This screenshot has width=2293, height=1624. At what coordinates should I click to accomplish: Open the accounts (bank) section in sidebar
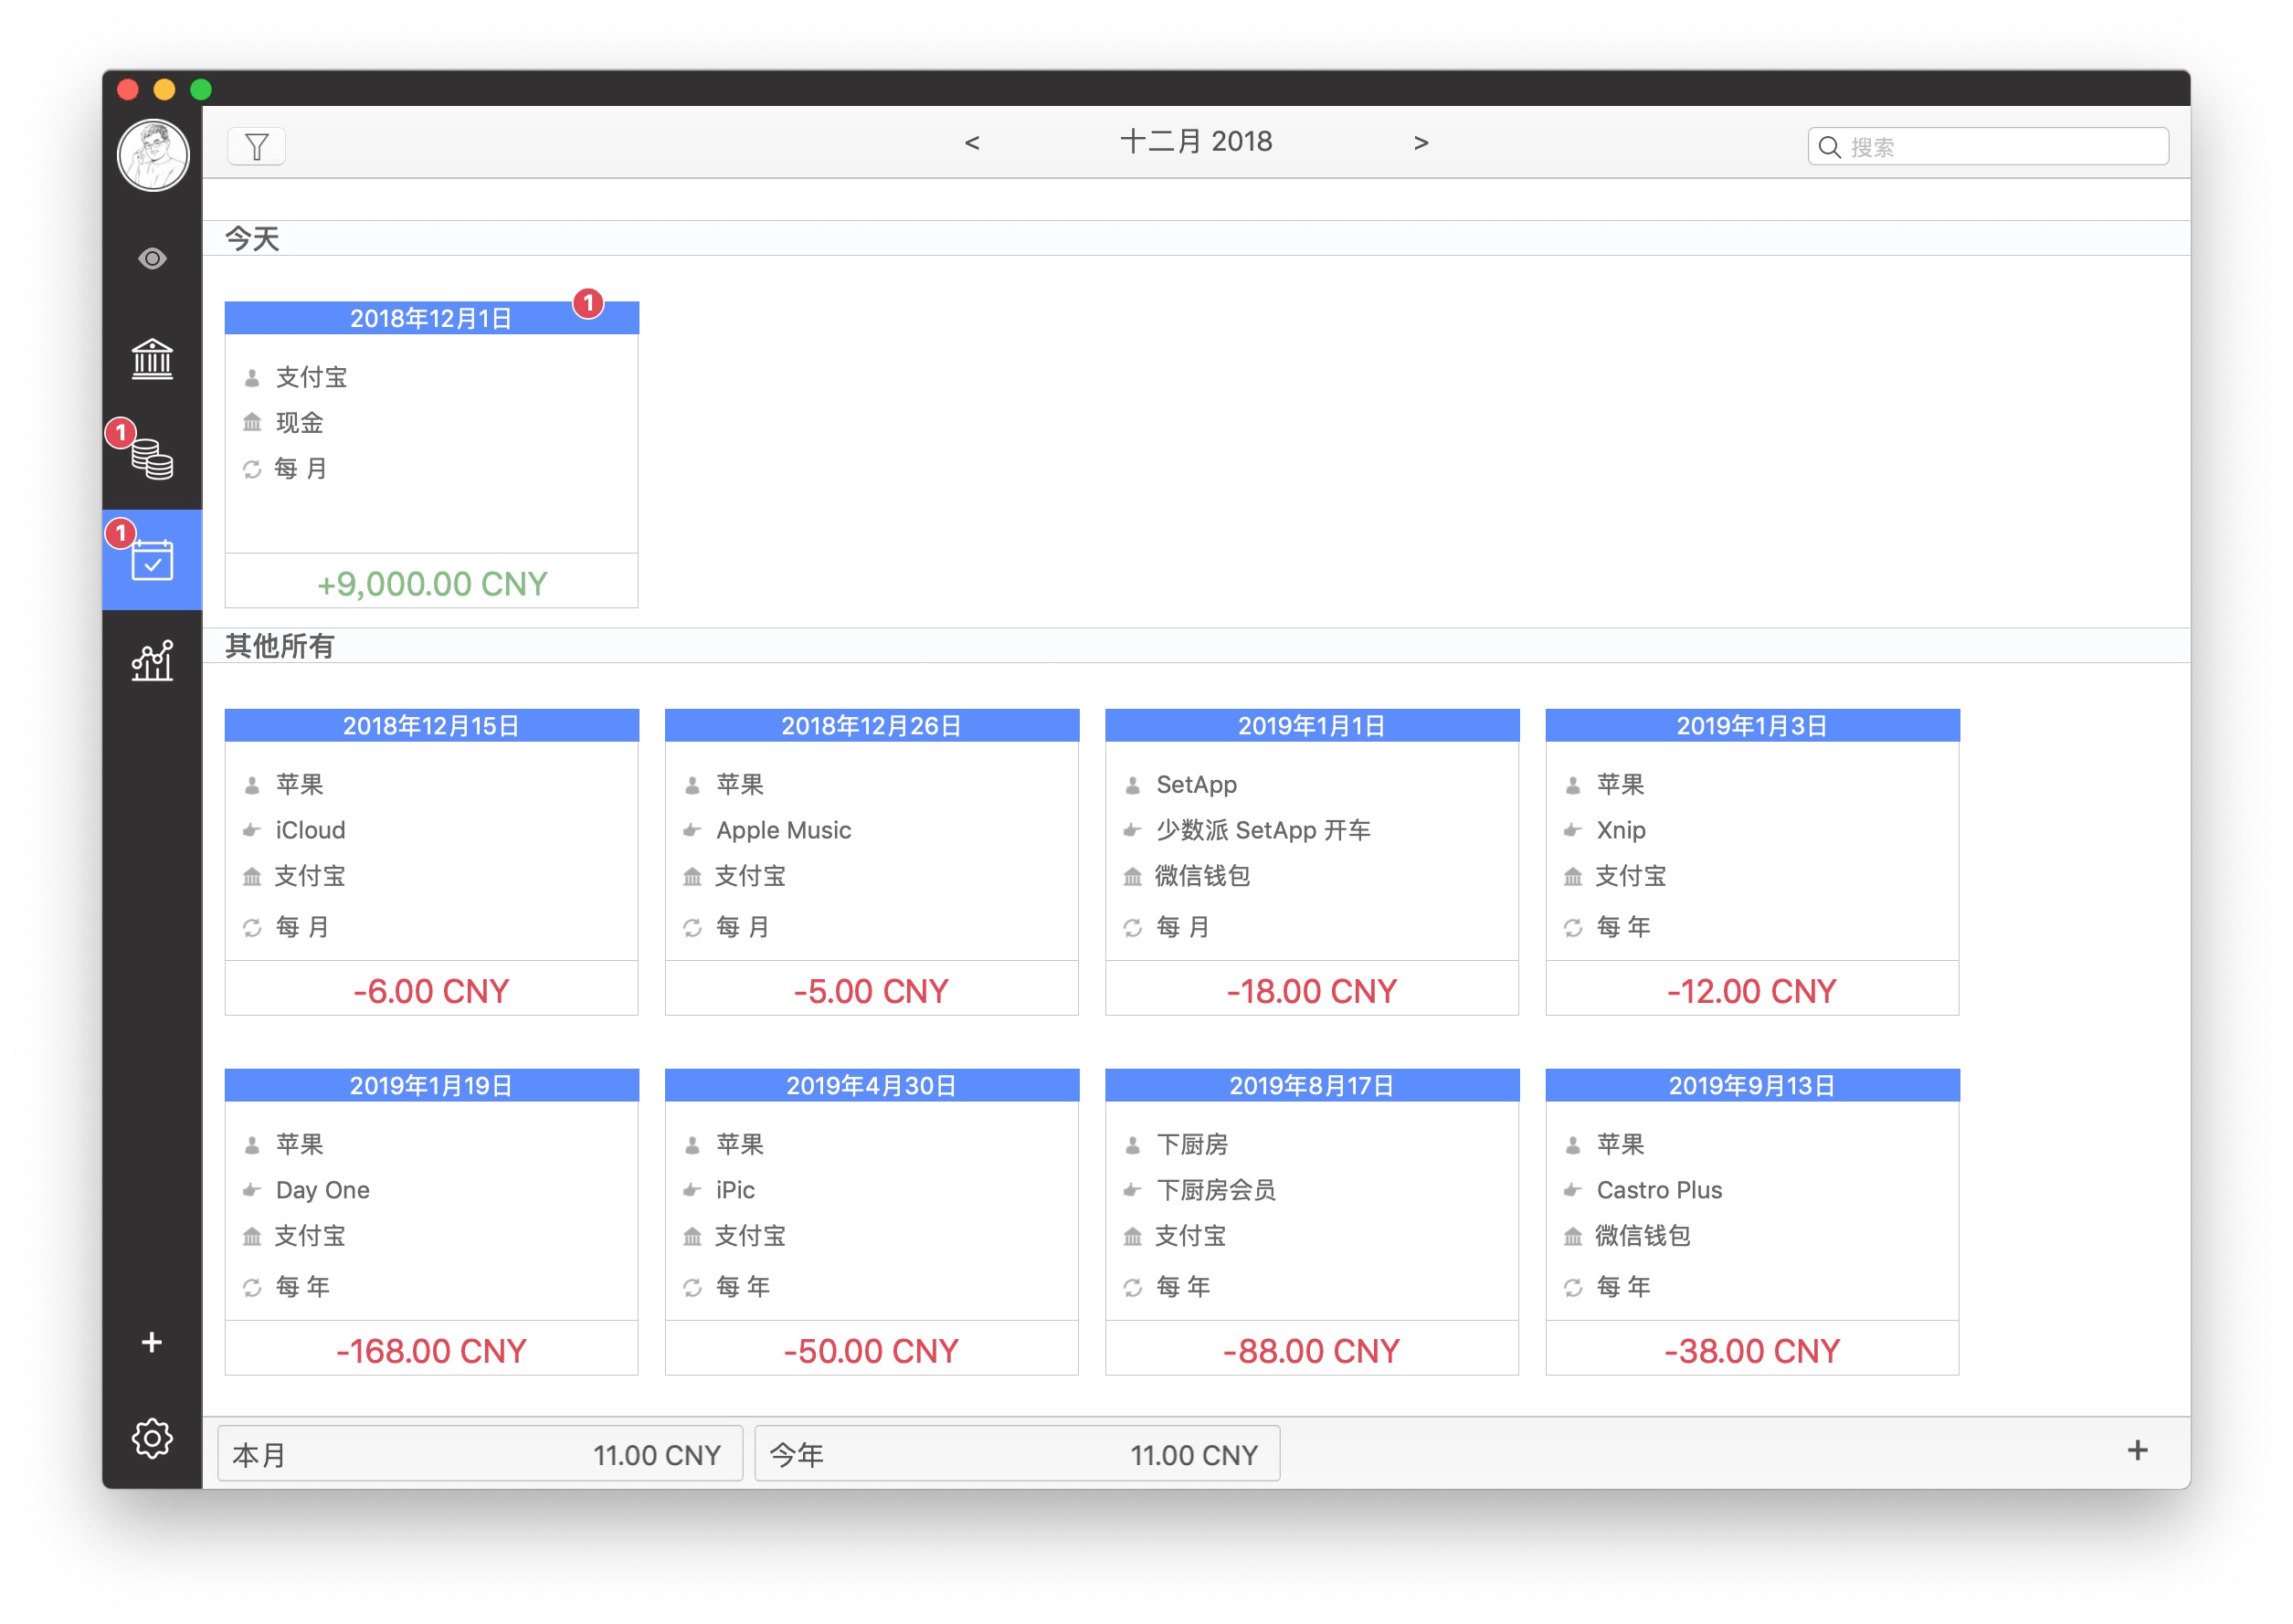pos(151,358)
